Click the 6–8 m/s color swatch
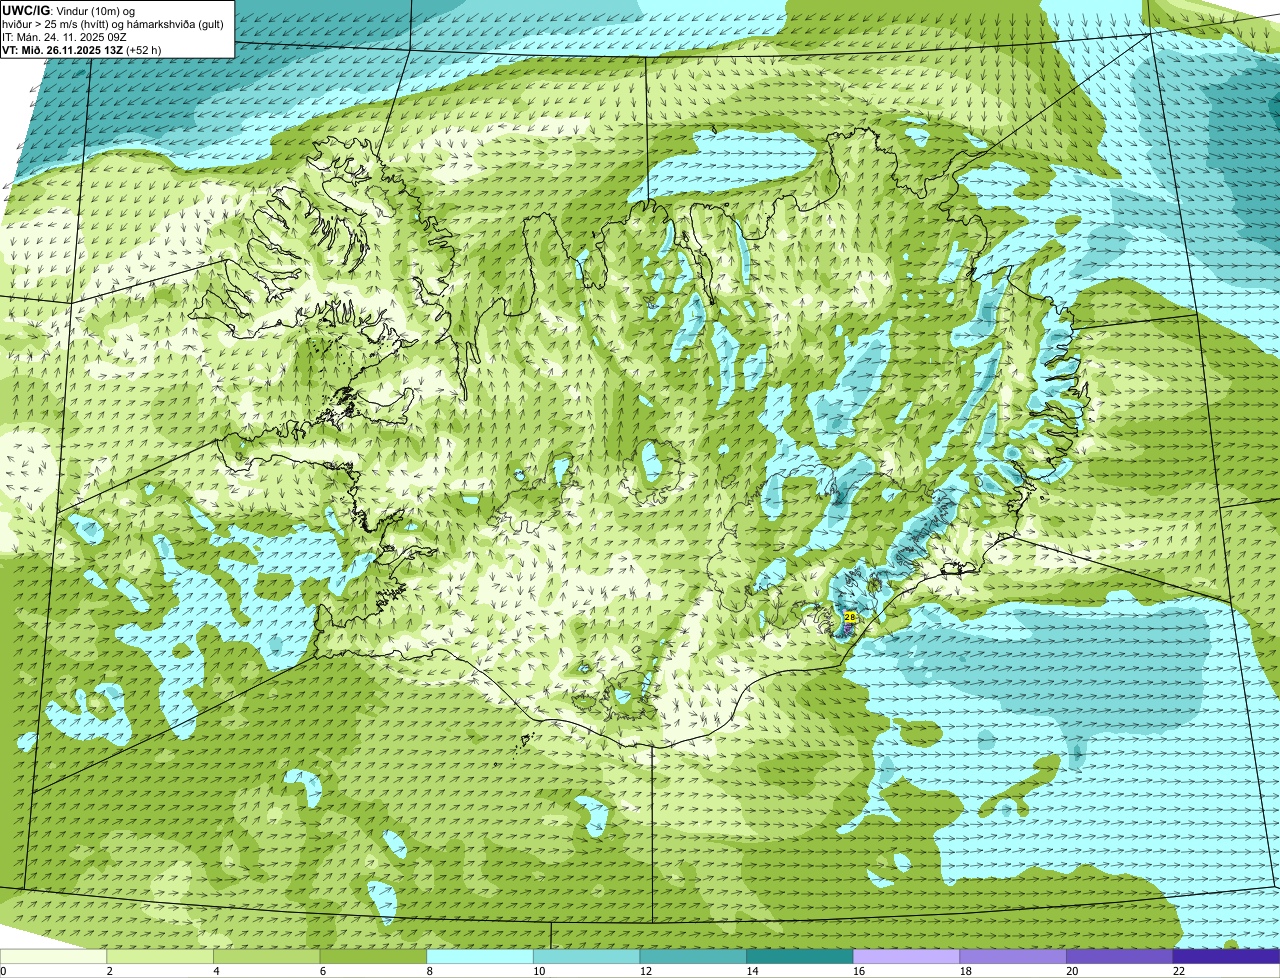The width and height of the screenshot is (1280, 978). (373, 956)
